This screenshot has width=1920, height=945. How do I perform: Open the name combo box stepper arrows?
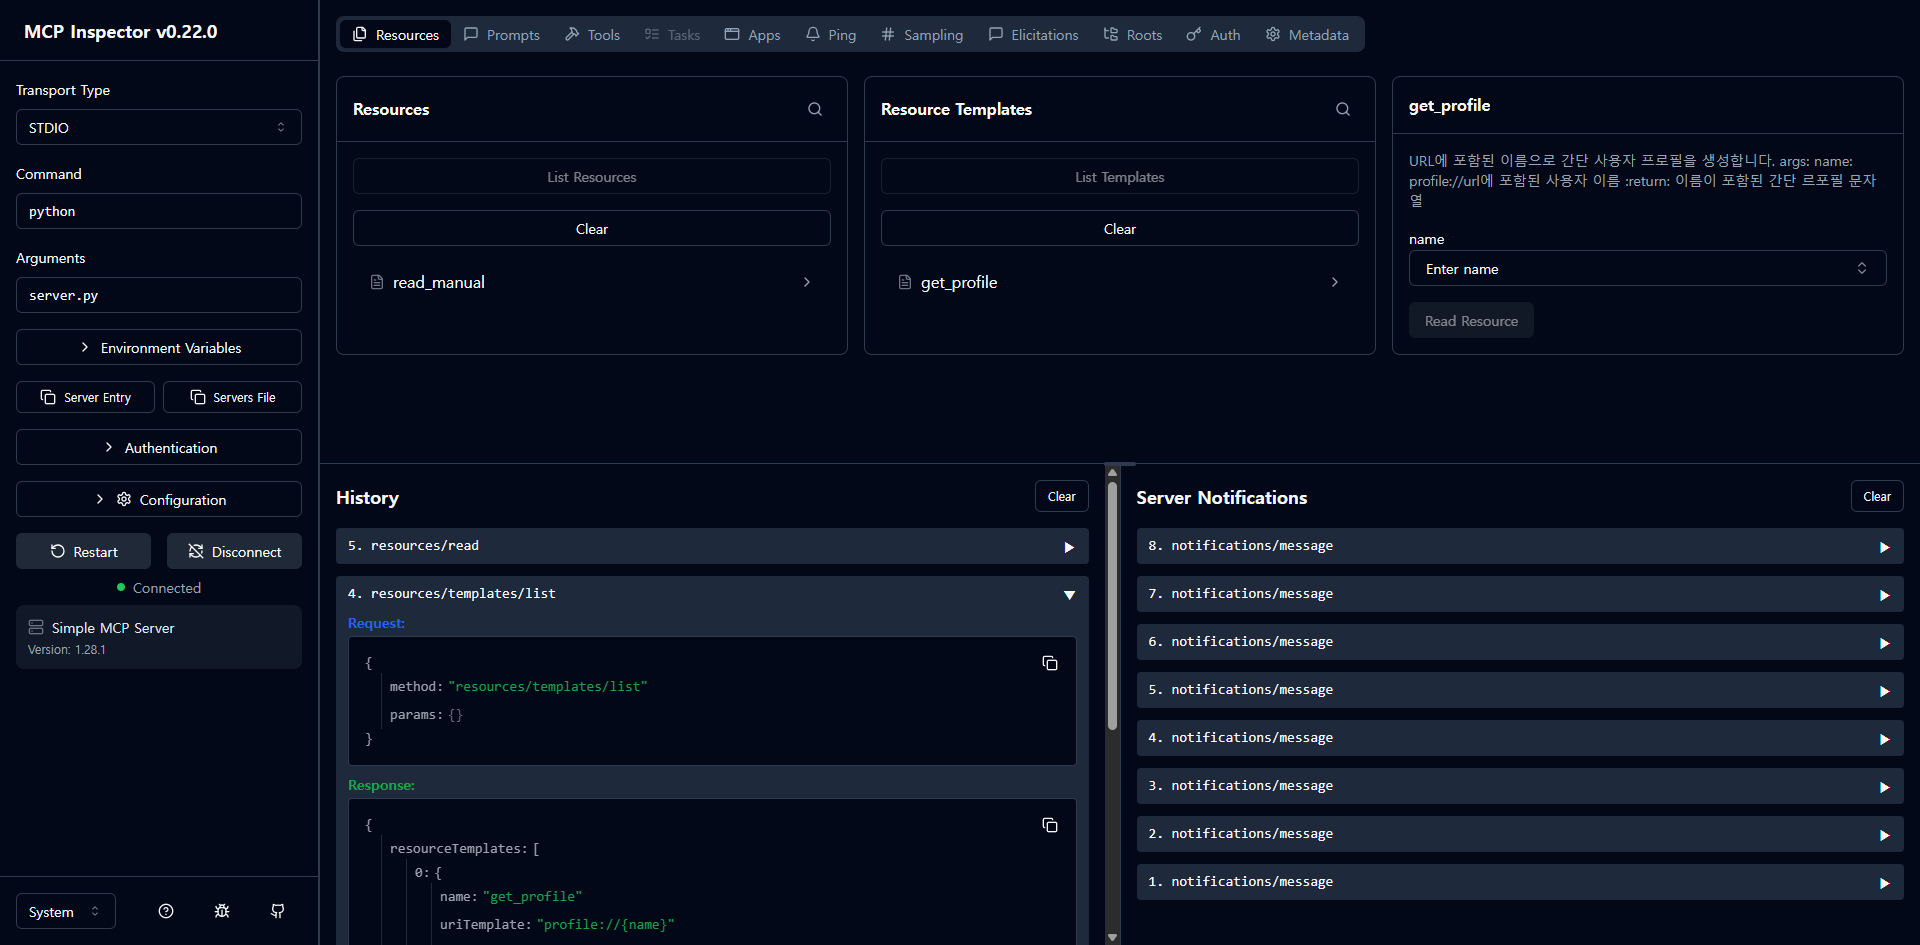[1862, 268]
